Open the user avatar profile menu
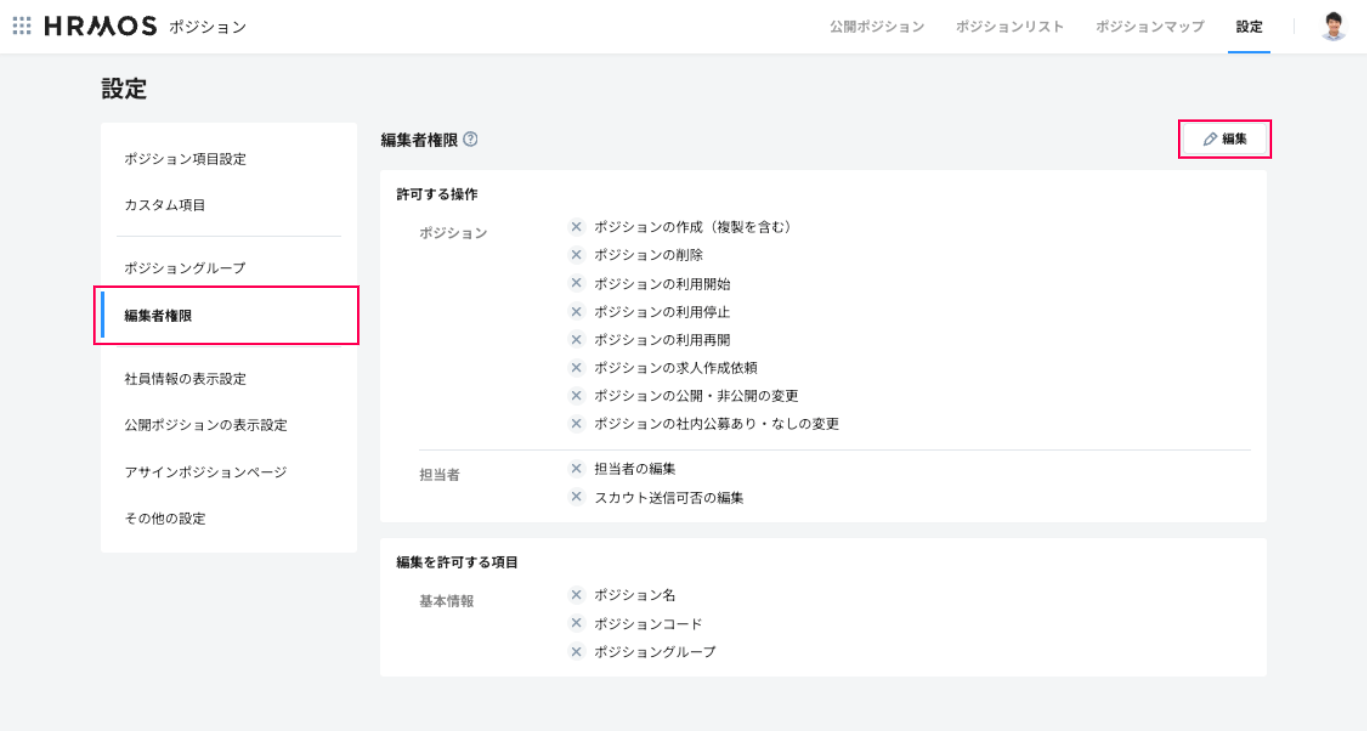Viewport: 1367px width, 731px height. (x=1333, y=27)
